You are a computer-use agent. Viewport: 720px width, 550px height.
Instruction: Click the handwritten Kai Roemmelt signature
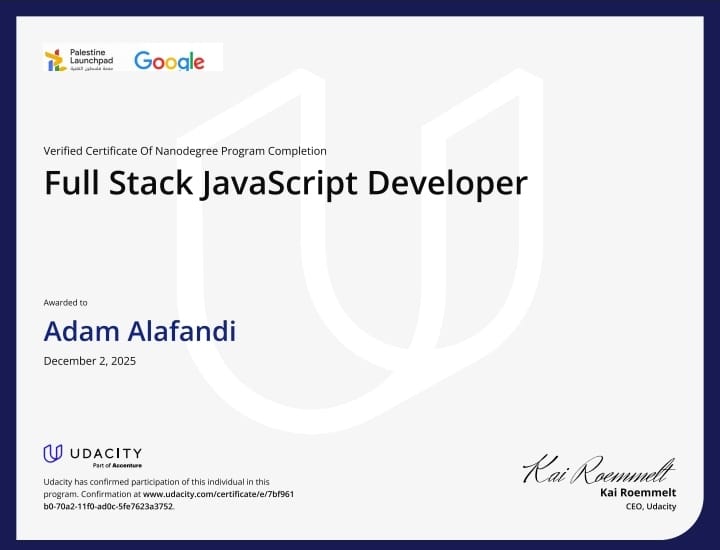coord(599,470)
